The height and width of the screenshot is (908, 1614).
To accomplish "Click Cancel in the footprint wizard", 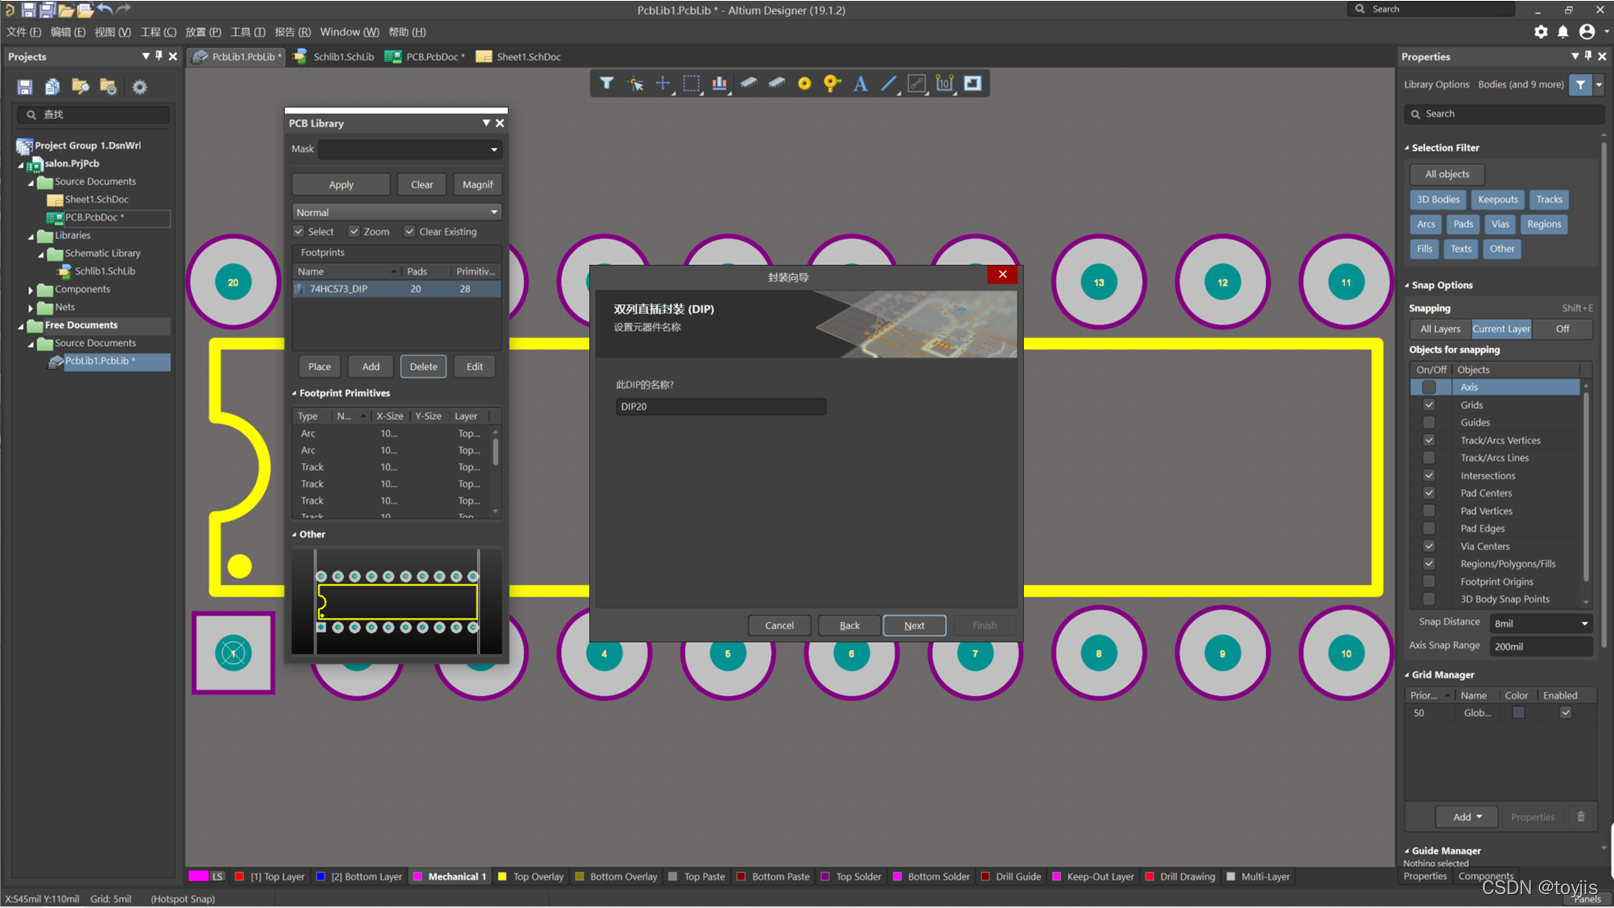I will [x=779, y=625].
